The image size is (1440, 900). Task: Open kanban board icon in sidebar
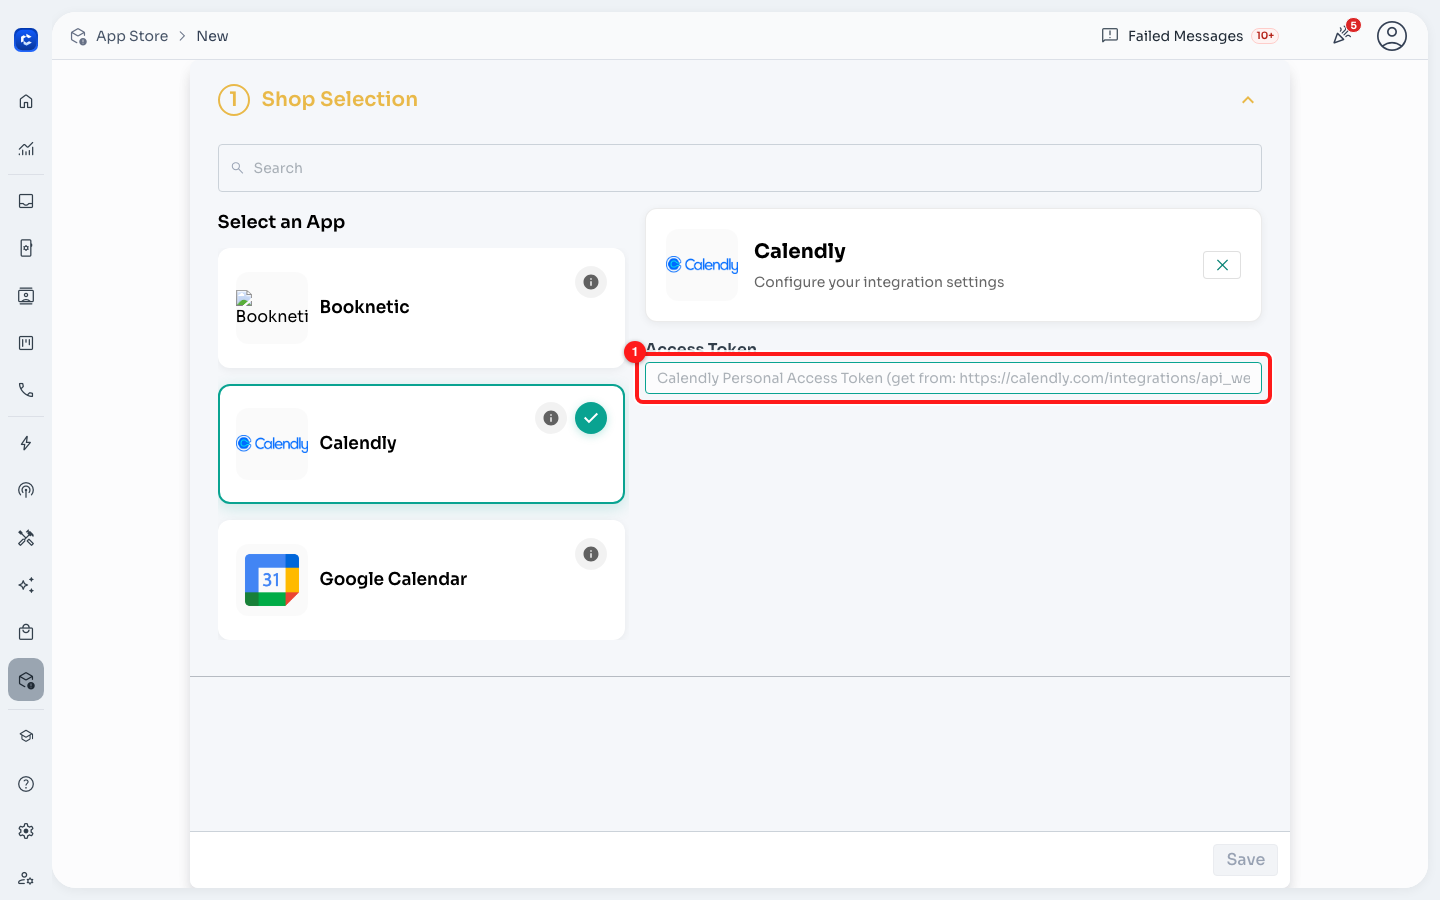tap(26, 343)
